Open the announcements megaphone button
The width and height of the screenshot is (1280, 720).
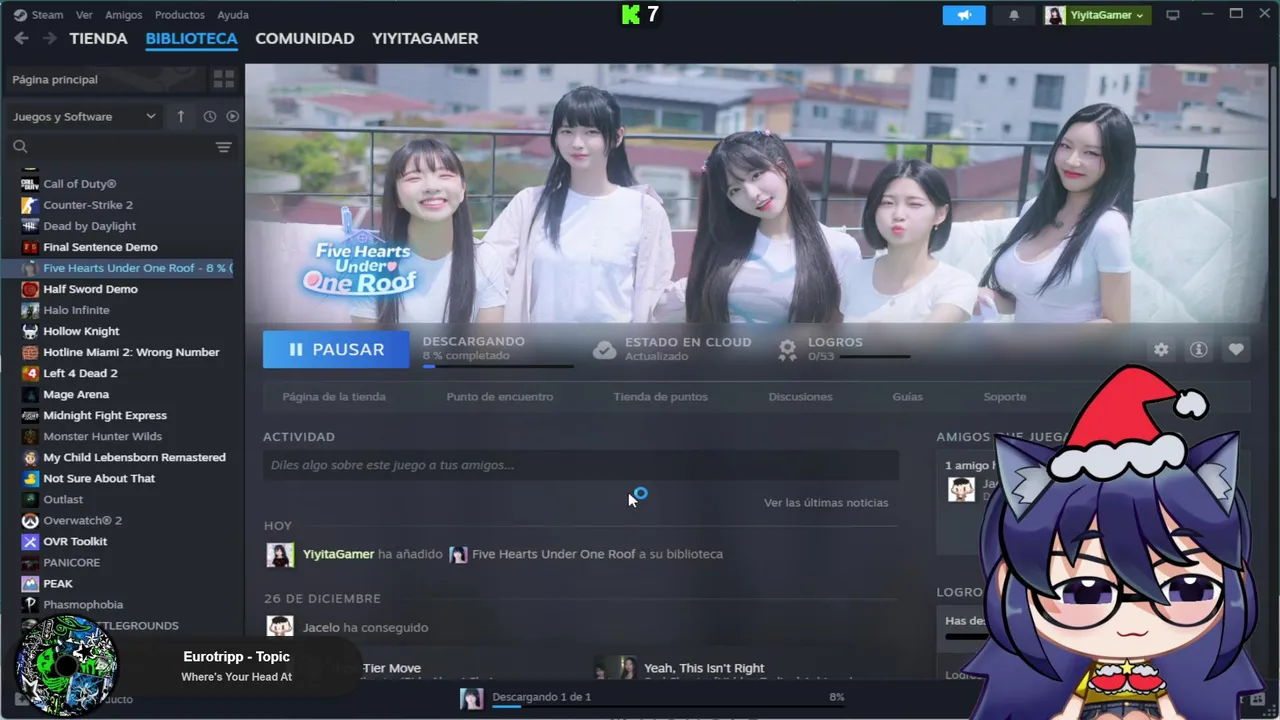point(964,15)
